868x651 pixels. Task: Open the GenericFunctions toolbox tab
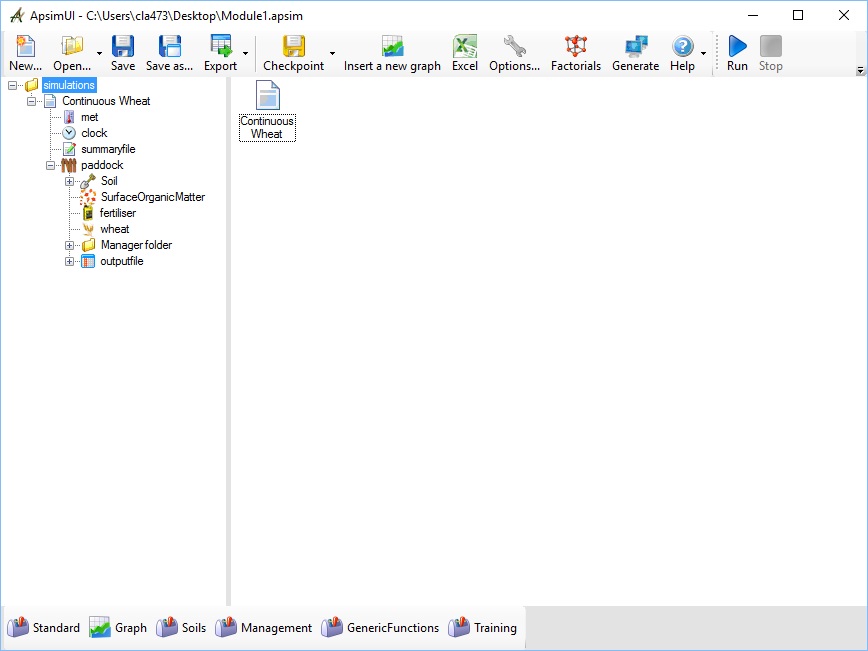[380, 627]
